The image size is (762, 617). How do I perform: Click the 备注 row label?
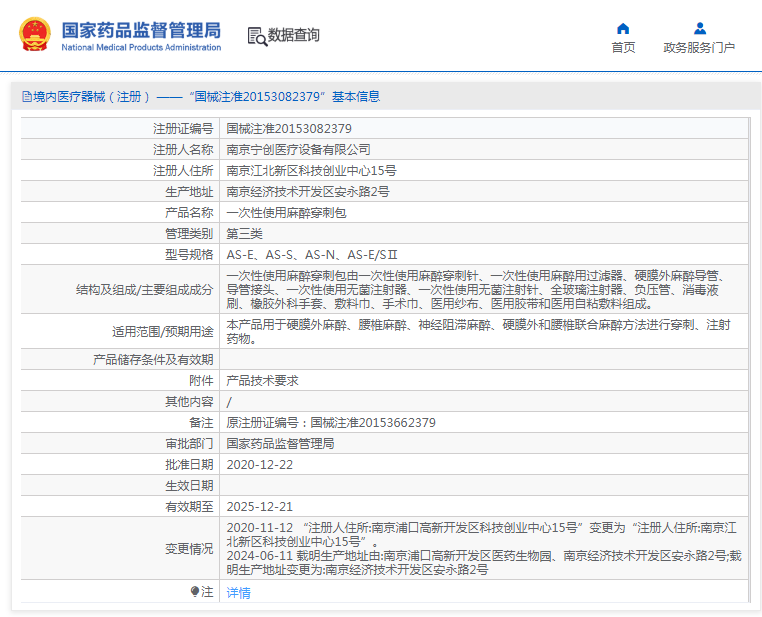click(x=201, y=422)
